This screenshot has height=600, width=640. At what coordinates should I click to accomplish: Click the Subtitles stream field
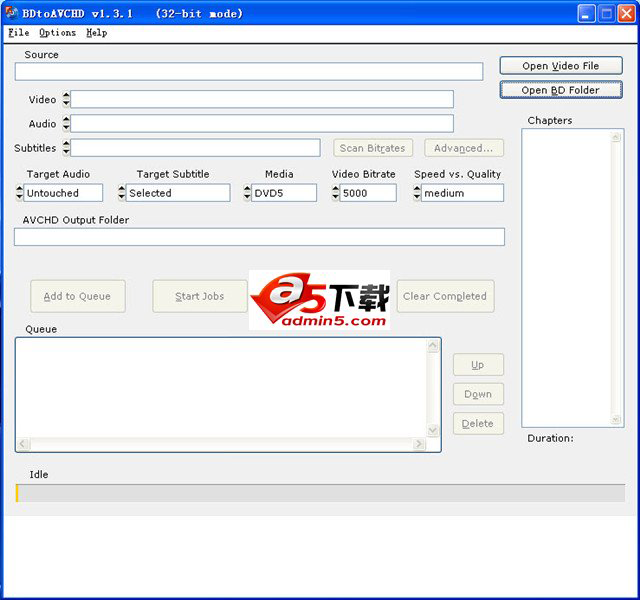(x=195, y=148)
